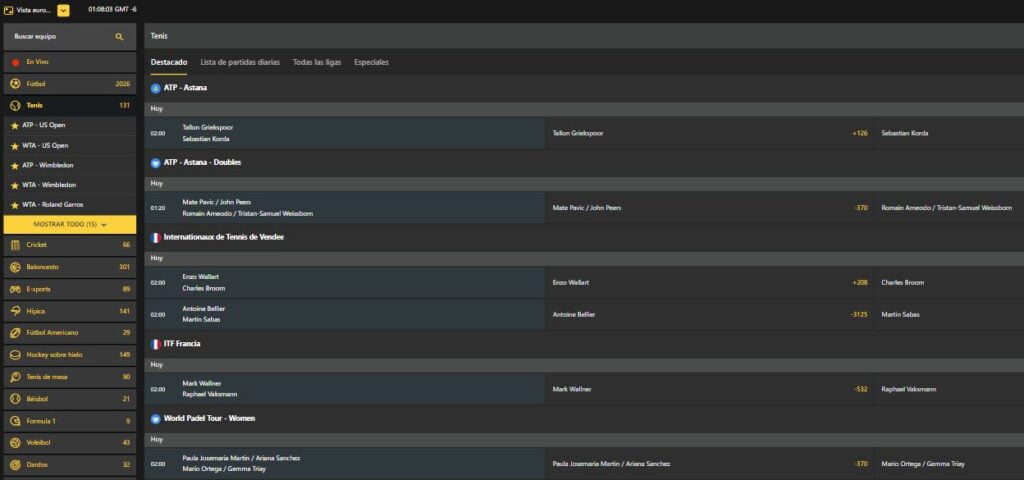
Task: Click the Baloncesto basketball icon
Action: point(15,267)
